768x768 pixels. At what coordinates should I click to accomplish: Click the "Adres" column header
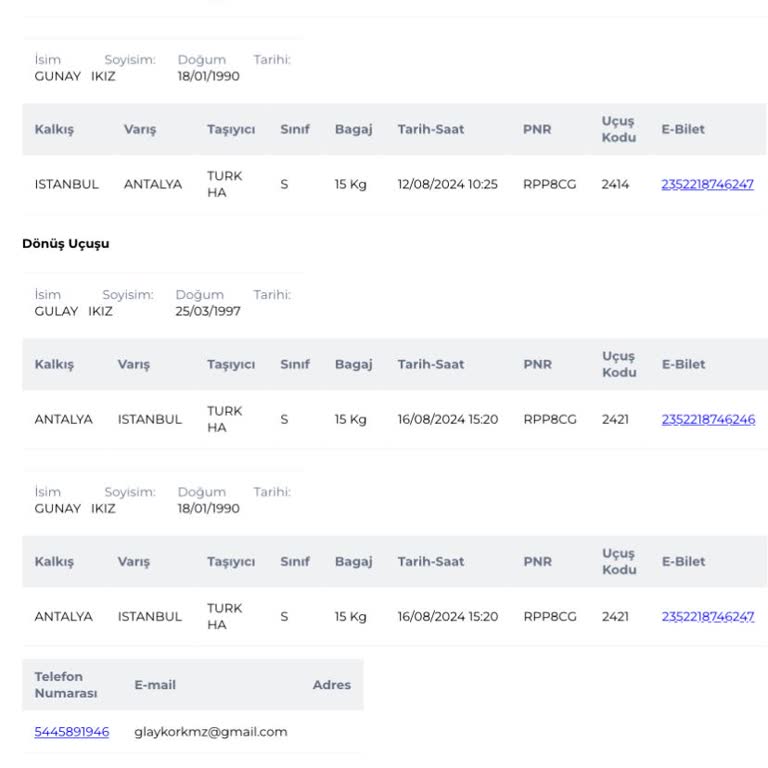pyautogui.click(x=331, y=684)
